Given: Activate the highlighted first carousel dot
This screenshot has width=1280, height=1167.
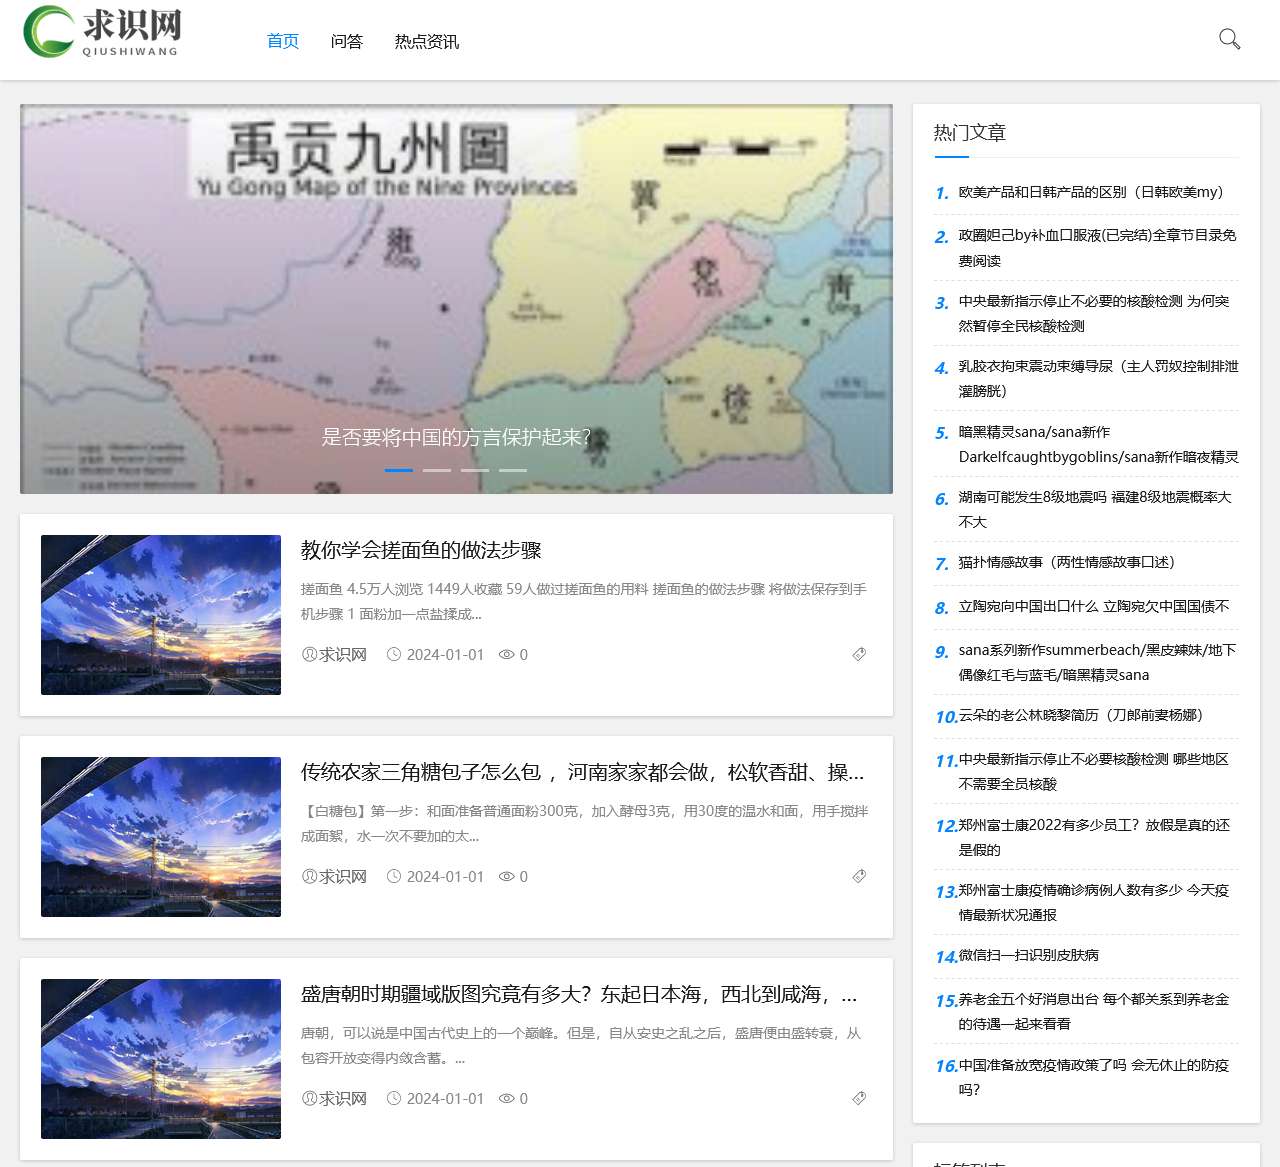Looking at the screenshot, I should click(x=399, y=469).
